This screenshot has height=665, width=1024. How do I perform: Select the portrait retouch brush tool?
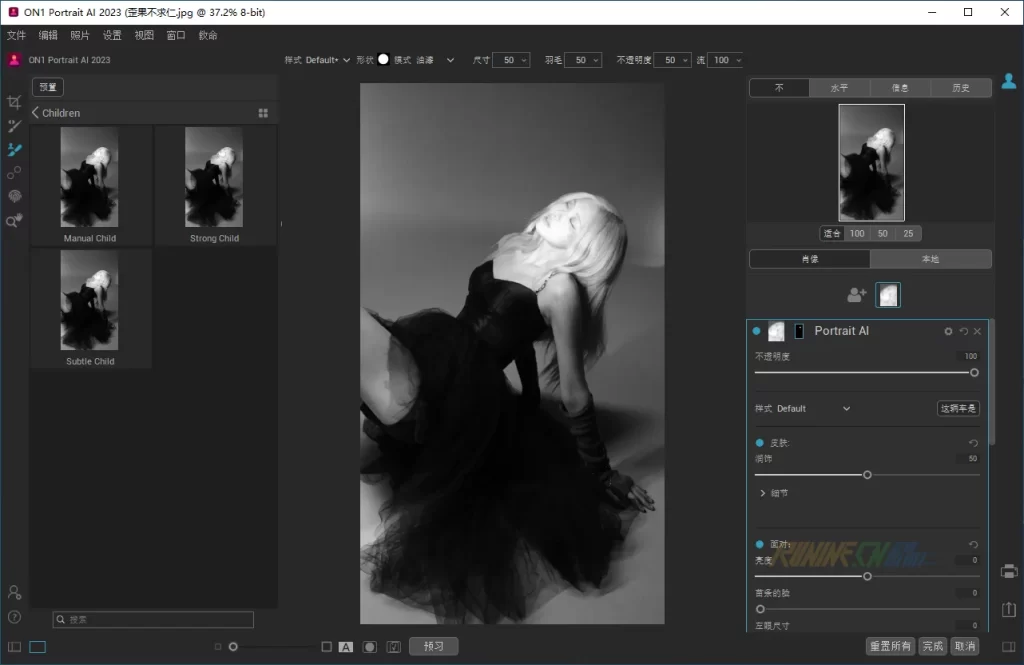[14, 150]
